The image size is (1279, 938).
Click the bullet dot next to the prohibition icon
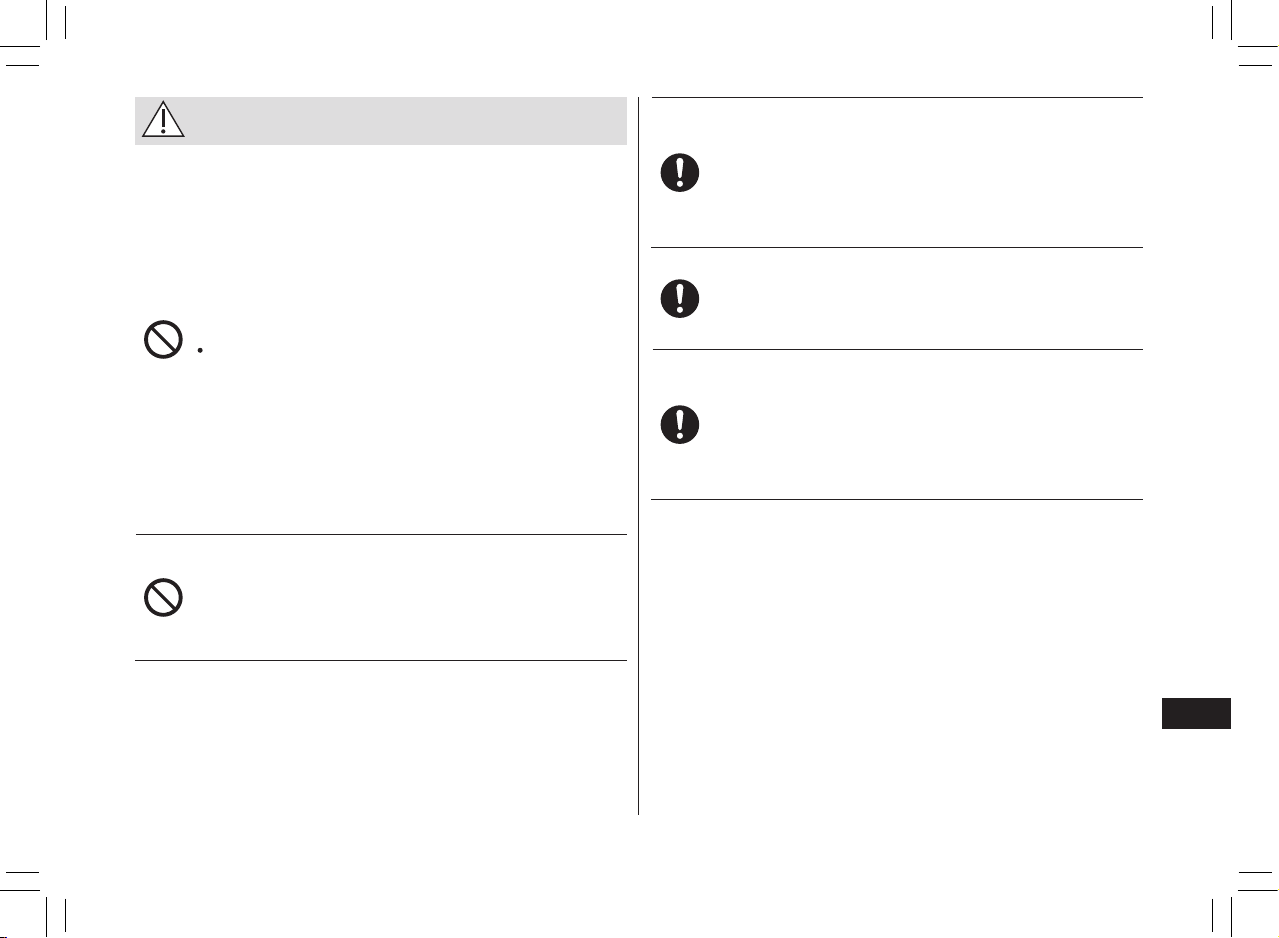pos(201,351)
